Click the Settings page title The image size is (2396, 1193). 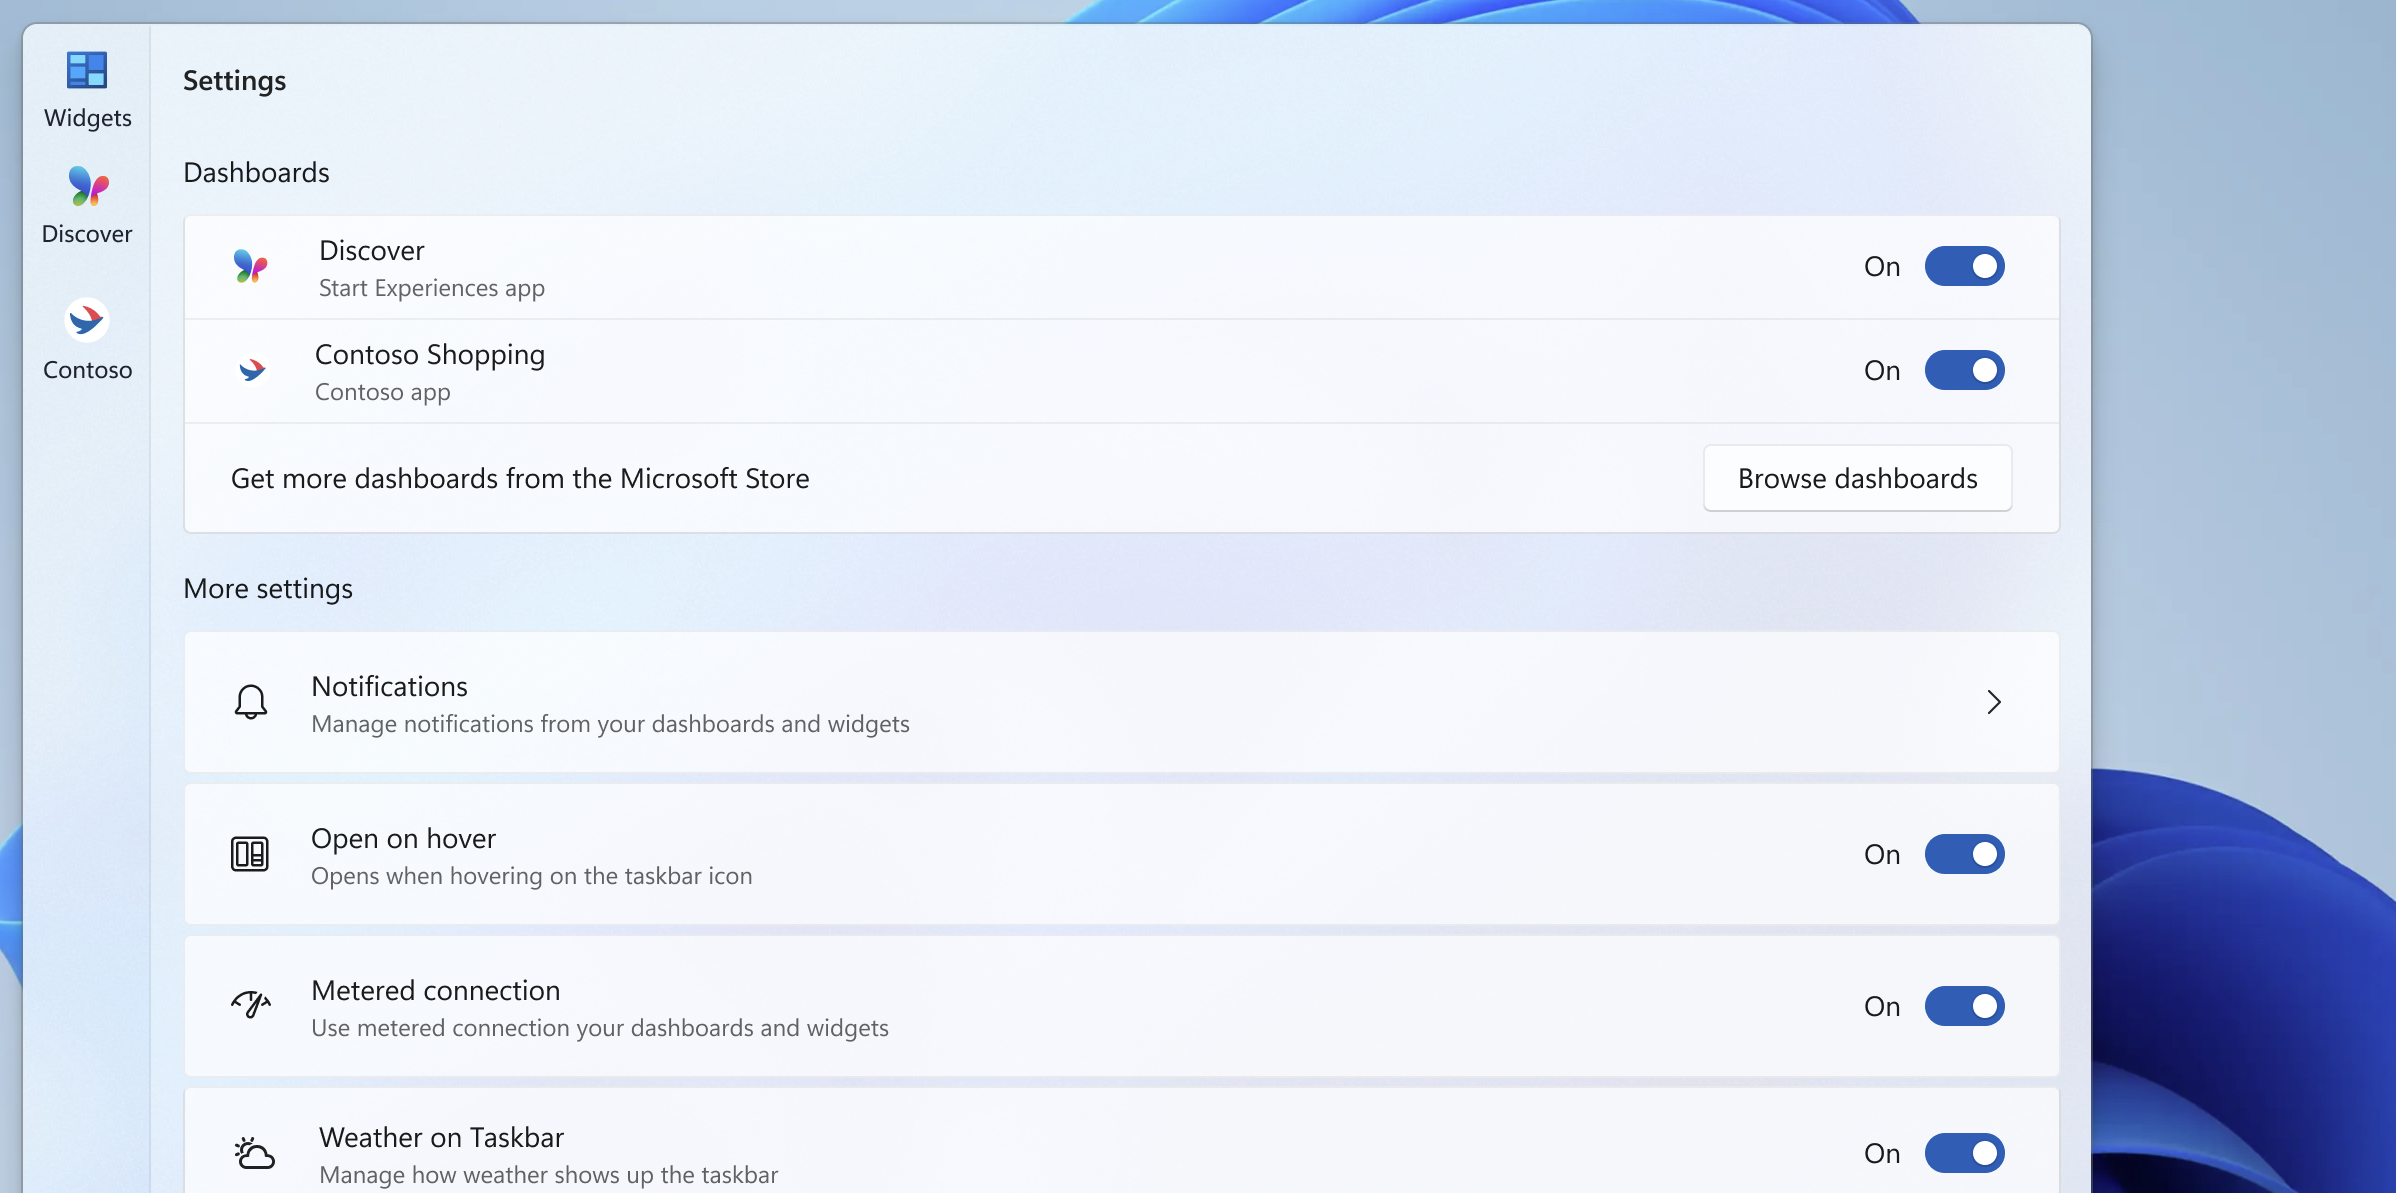click(234, 80)
